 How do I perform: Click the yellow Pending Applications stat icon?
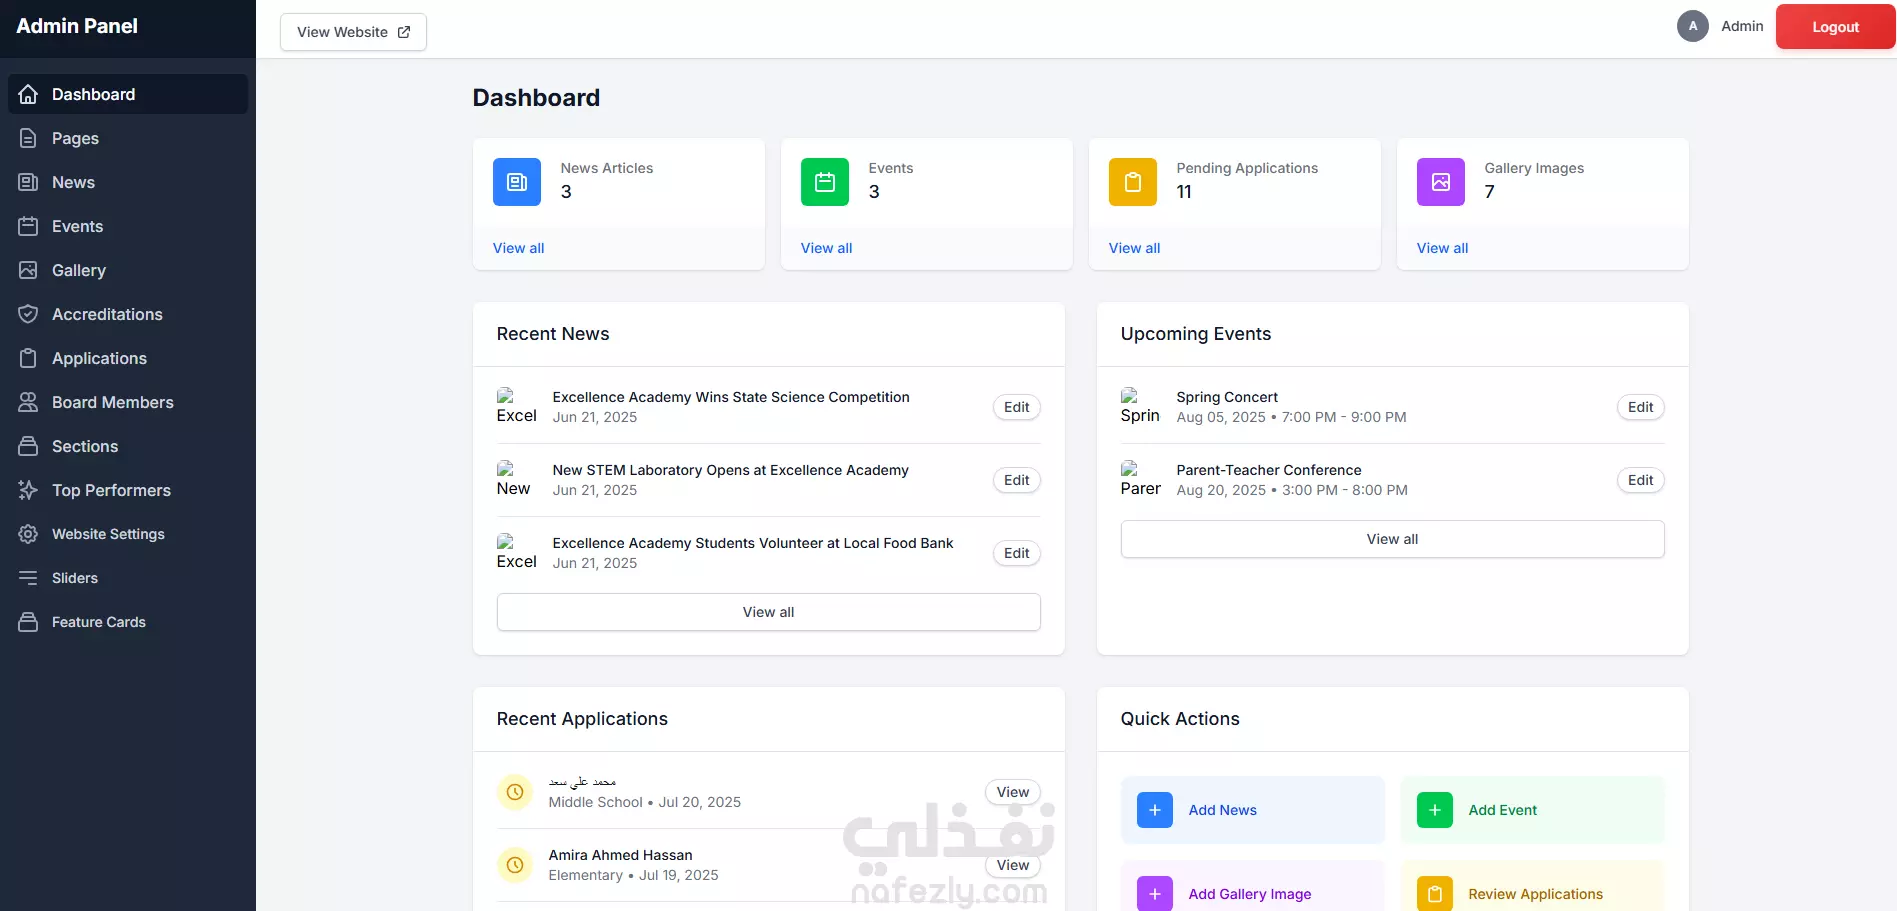point(1133,182)
